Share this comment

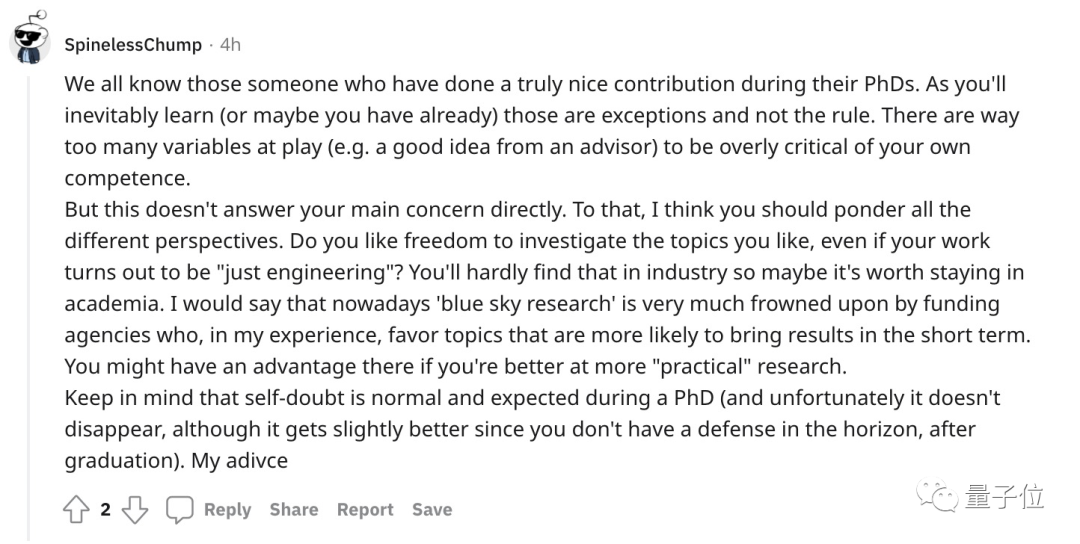pos(293,510)
